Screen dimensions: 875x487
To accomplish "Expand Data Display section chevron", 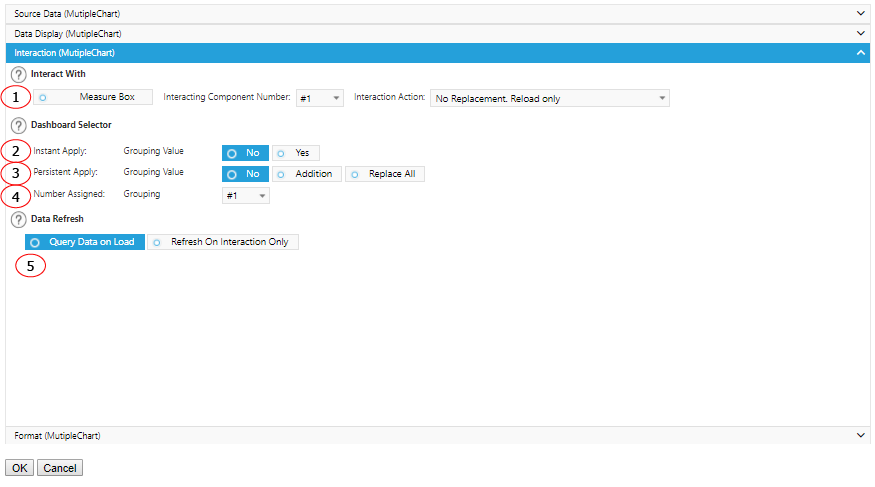I will click(x=861, y=33).
